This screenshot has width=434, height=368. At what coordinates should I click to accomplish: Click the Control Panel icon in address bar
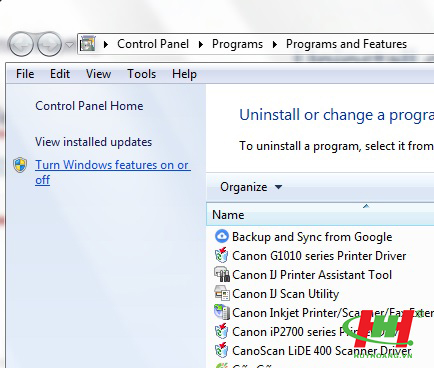tap(88, 44)
